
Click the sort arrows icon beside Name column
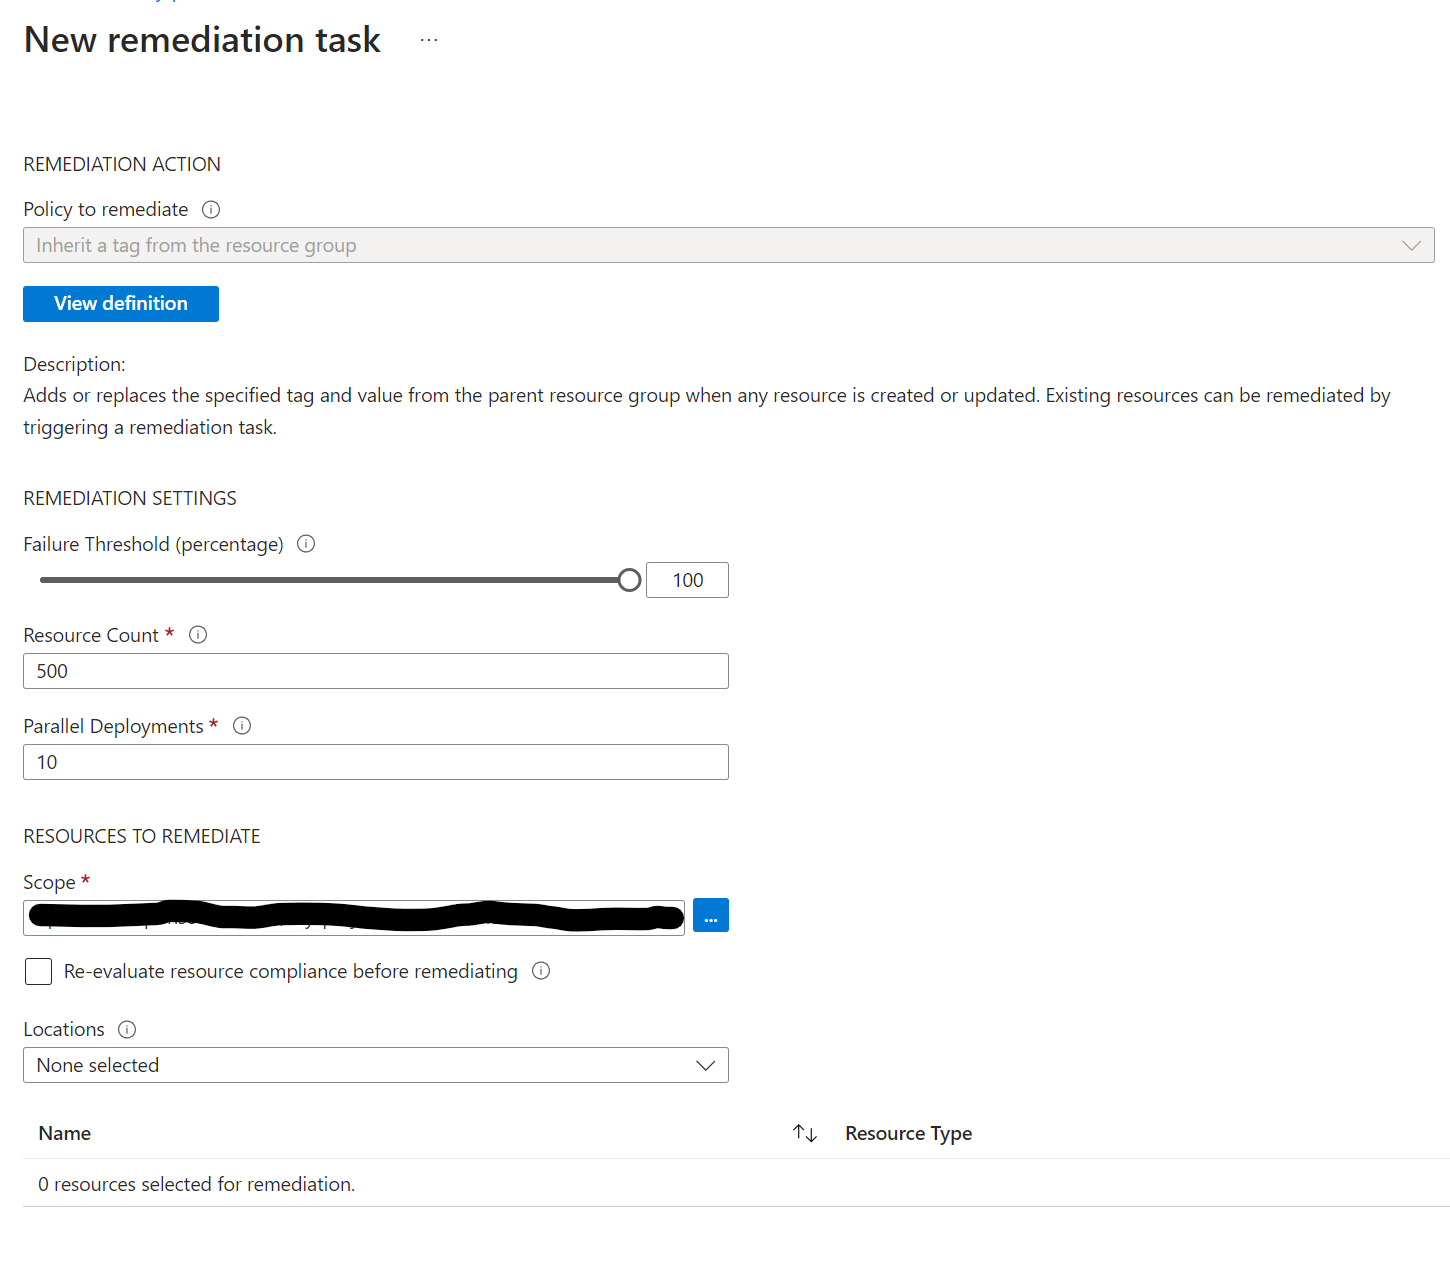(805, 1133)
